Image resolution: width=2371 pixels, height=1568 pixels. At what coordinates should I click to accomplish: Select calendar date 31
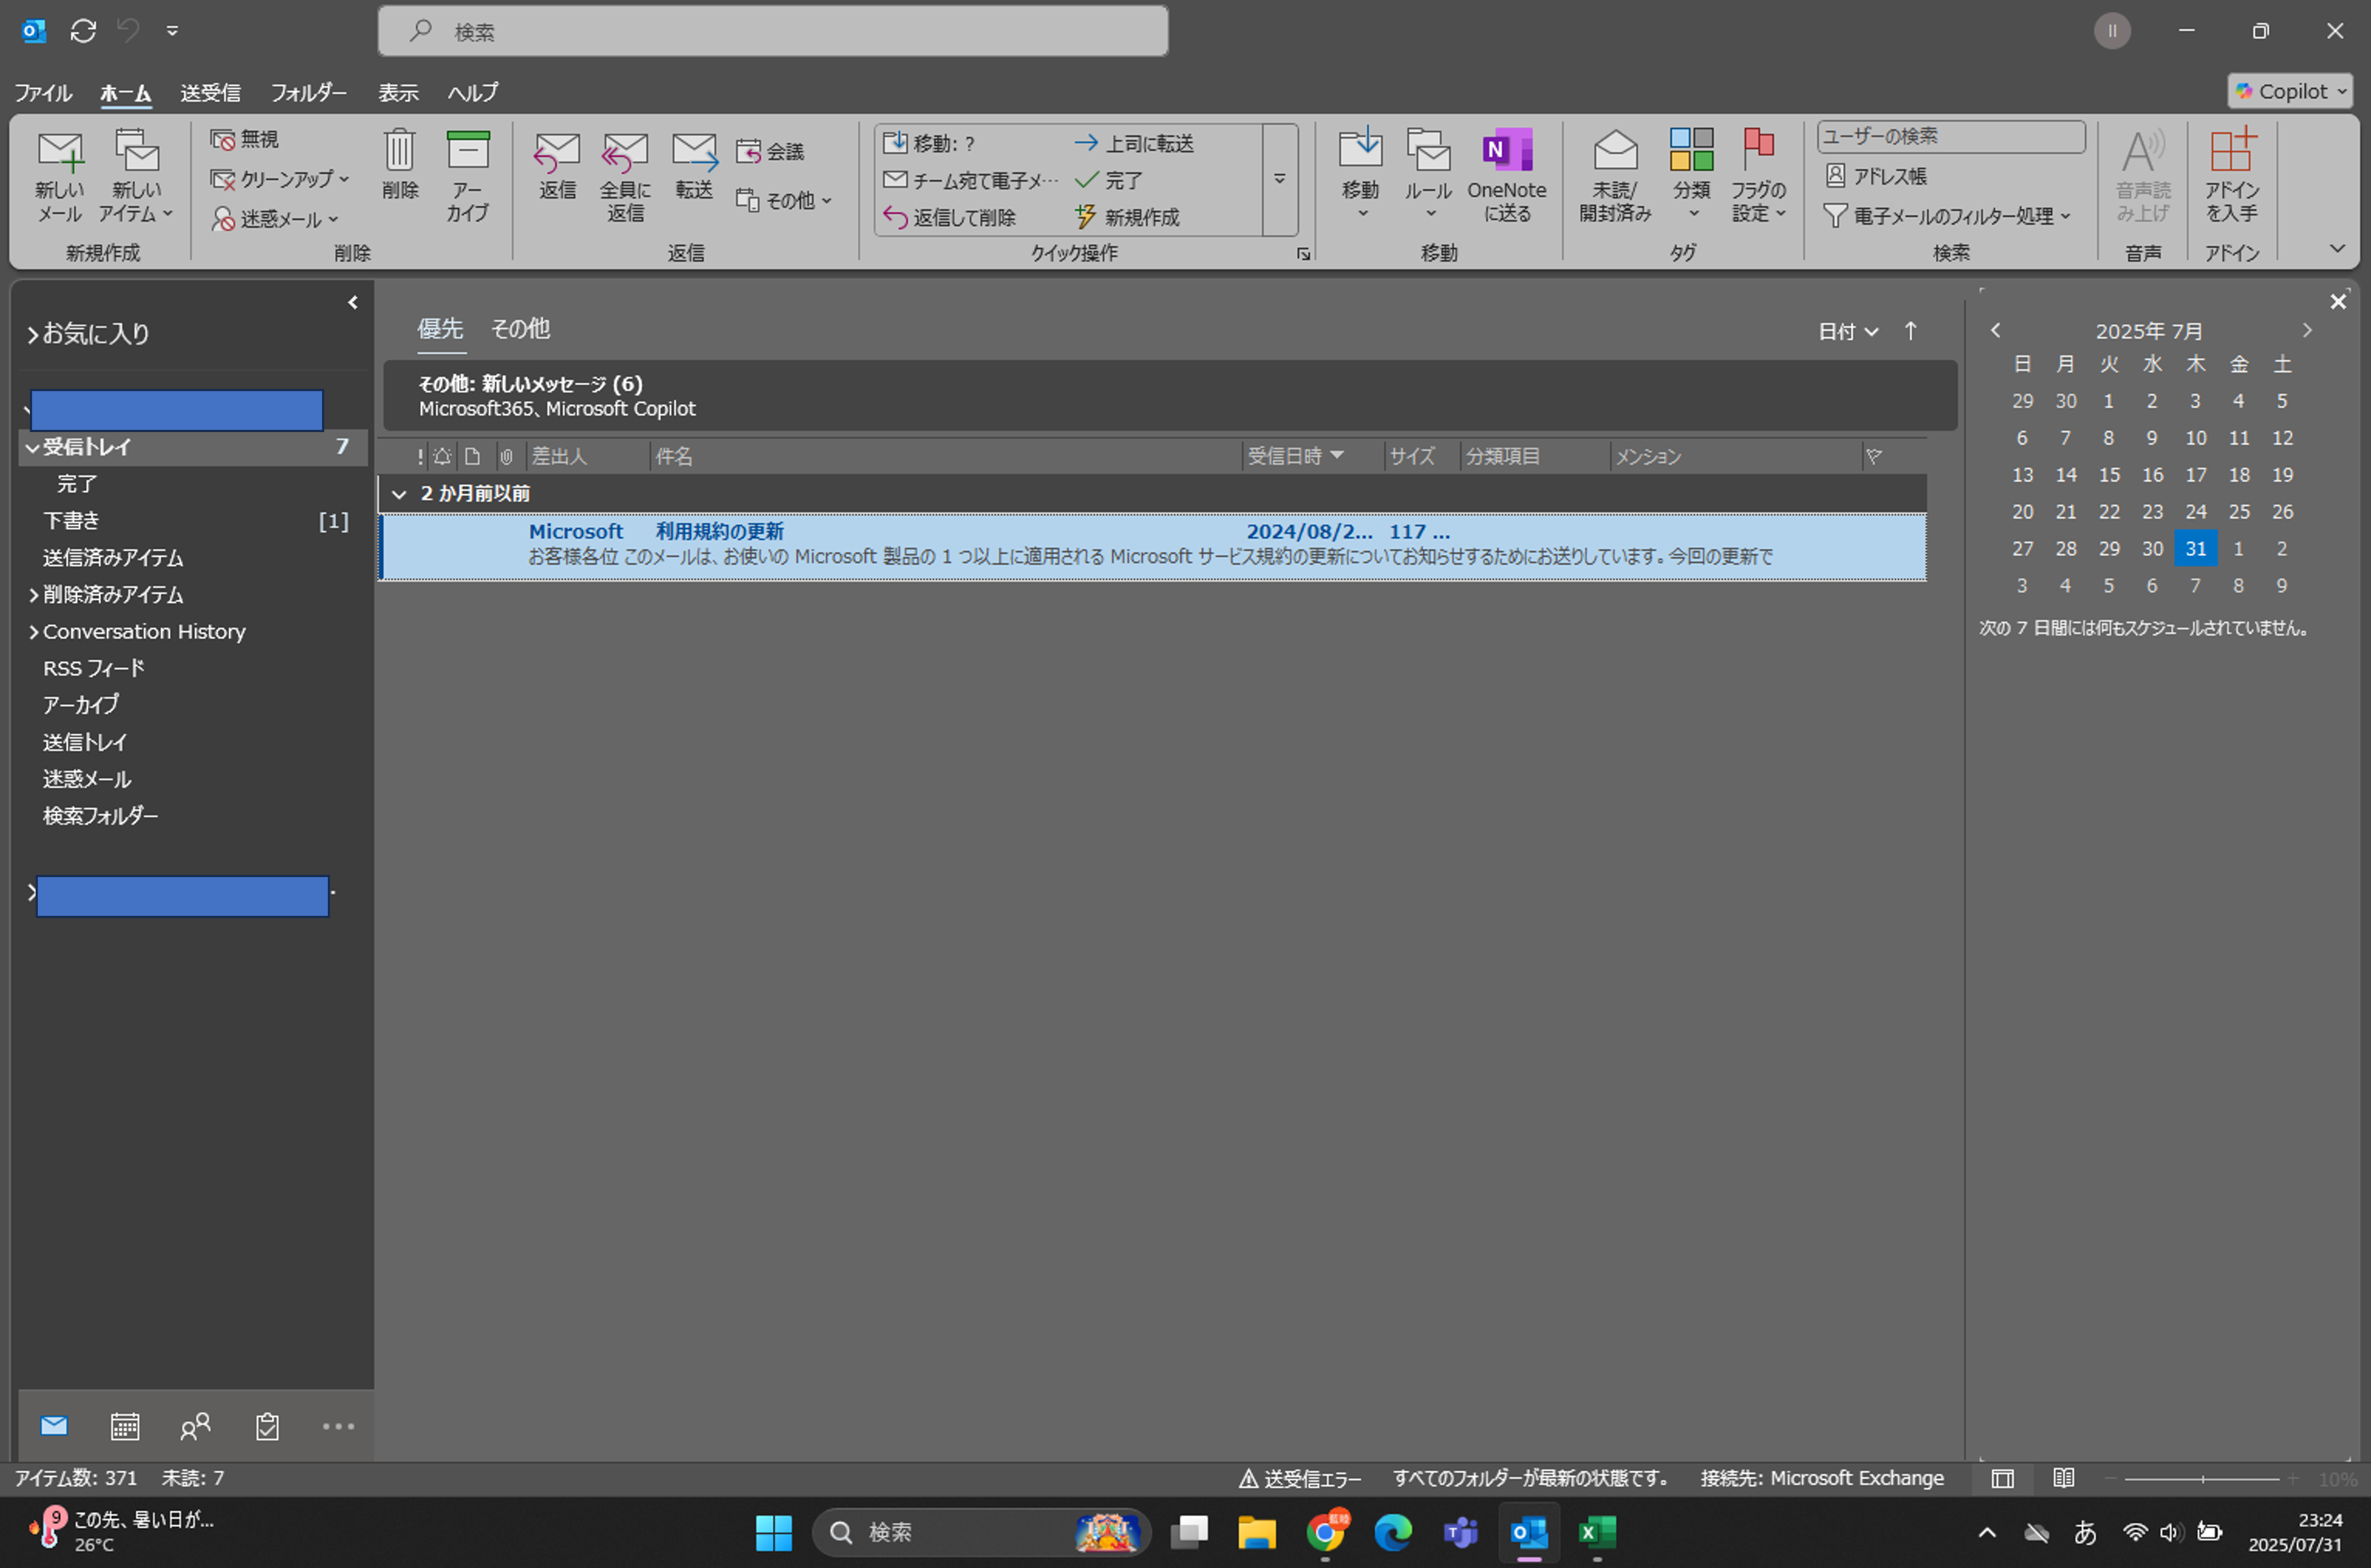coord(2195,548)
